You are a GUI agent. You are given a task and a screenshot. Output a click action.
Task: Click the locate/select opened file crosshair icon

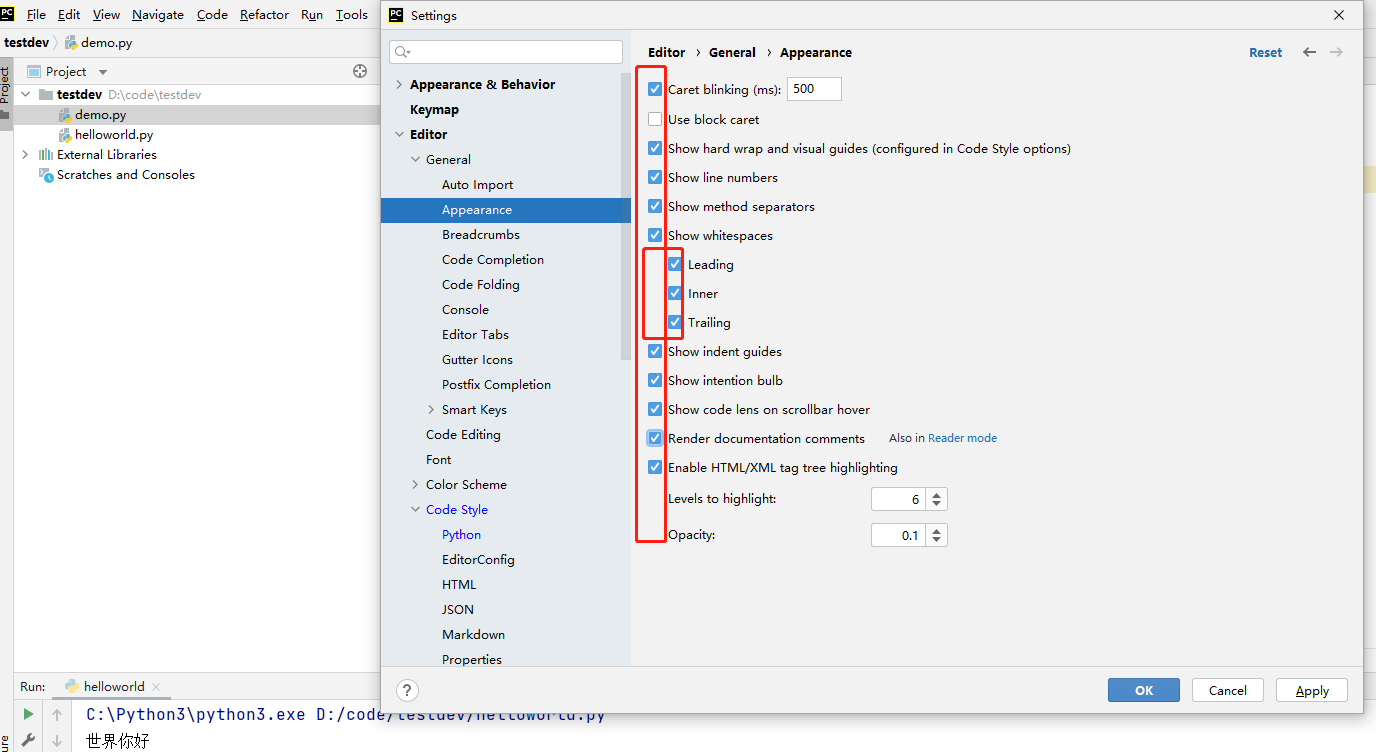point(360,71)
